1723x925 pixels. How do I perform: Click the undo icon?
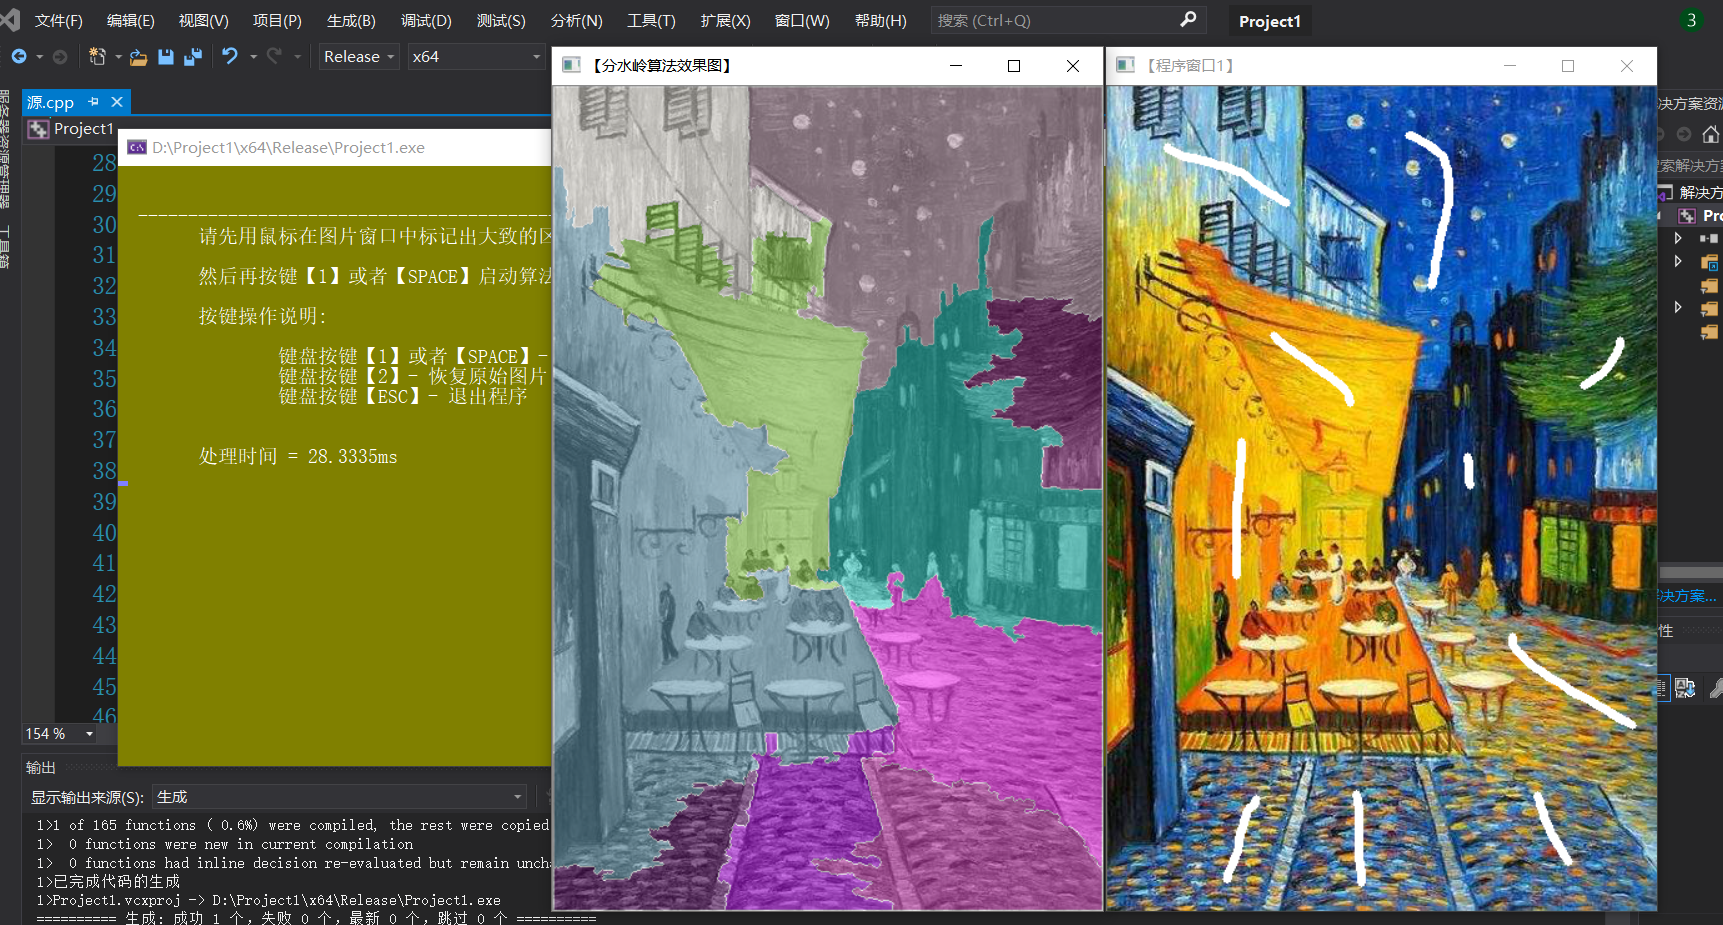click(x=230, y=56)
